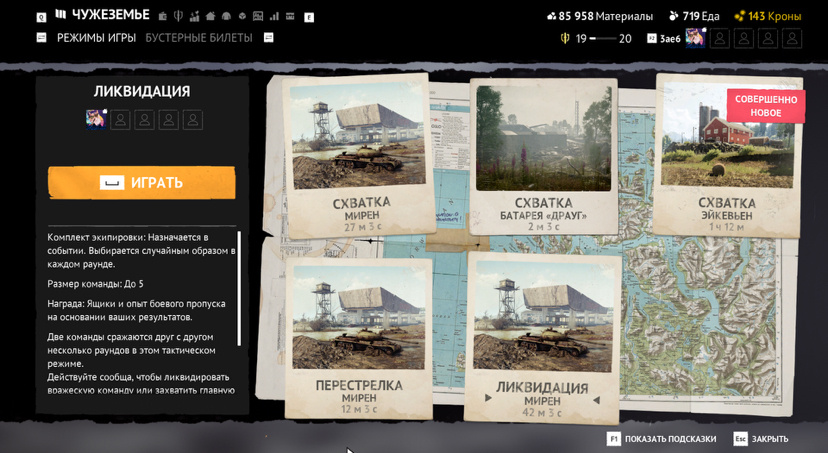828x453 pixels.
Task: Click the key hint right of БУСТЕРНЫЕ БИЛЕТЫ
Action: 269,37
